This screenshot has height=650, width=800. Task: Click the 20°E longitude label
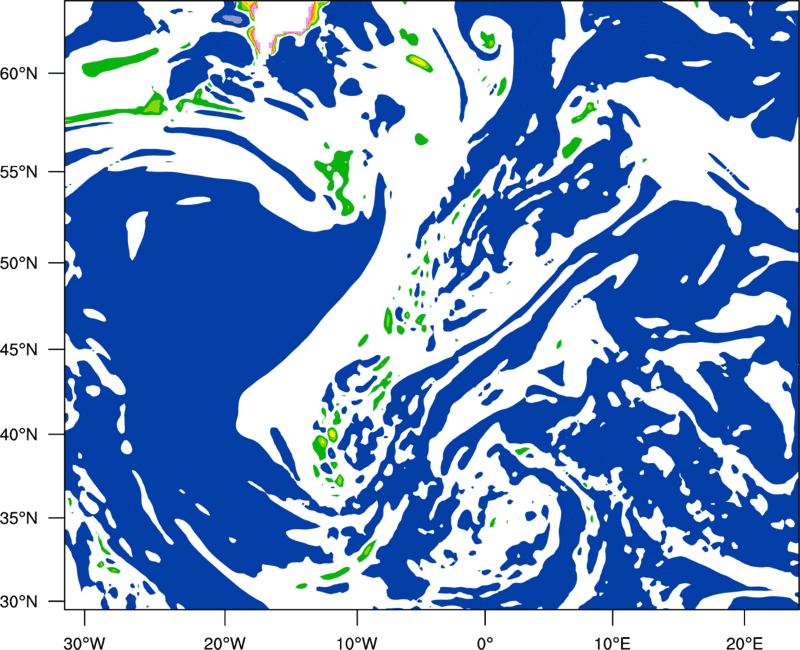744,643
